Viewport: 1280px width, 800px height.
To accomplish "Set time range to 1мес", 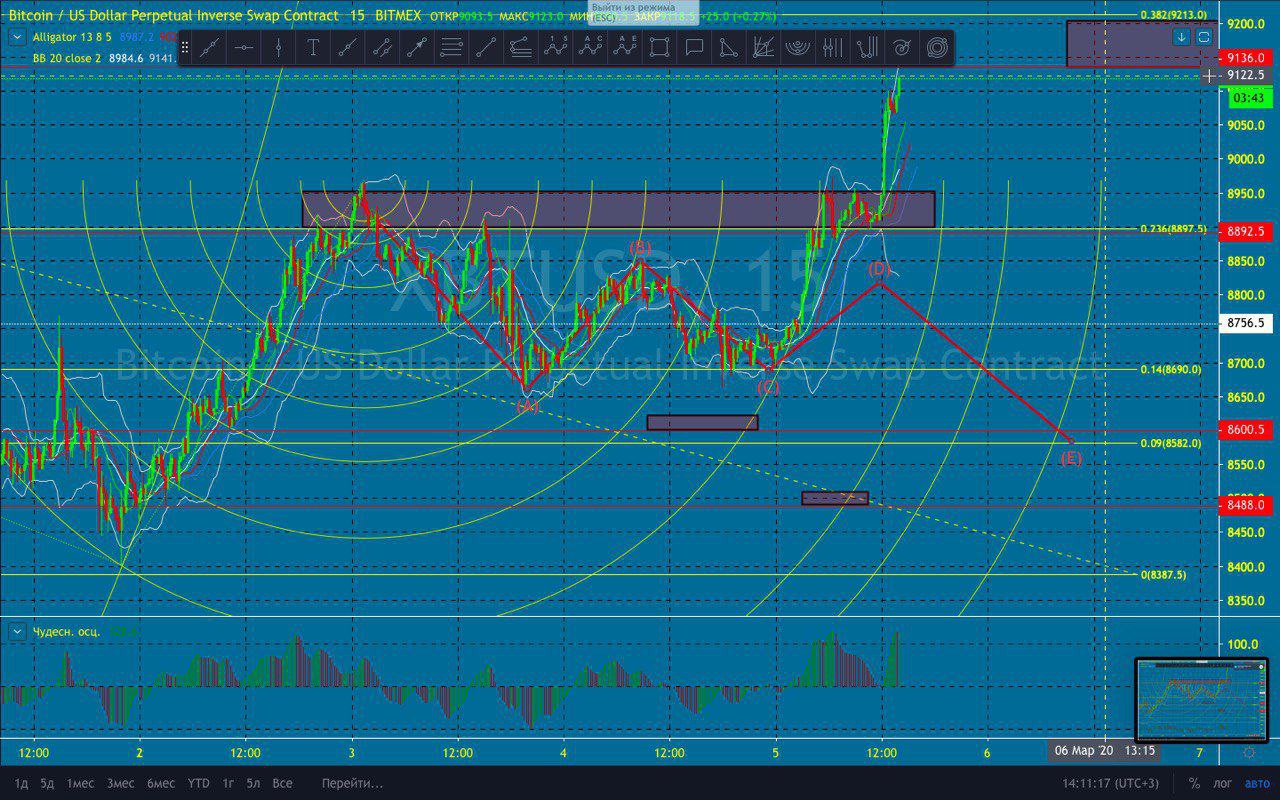I will [x=80, y=783].
